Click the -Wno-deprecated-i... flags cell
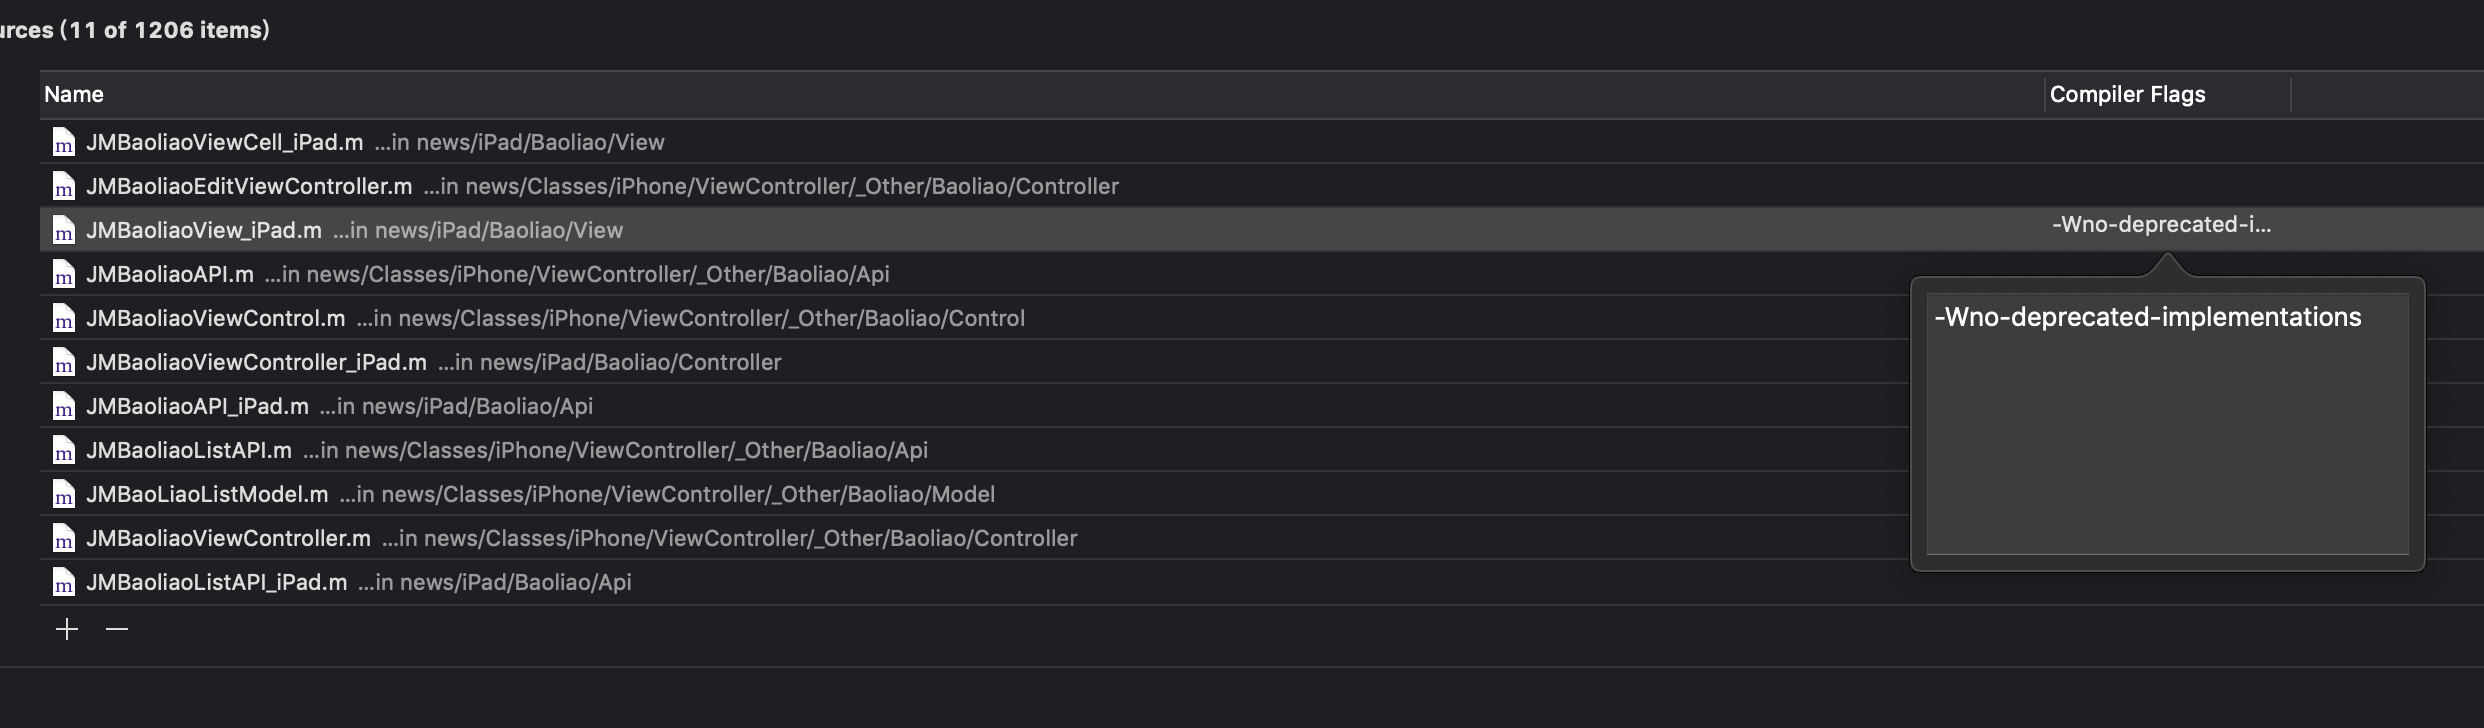The height and width of the screenshot is (728, 2484). 2161,225
